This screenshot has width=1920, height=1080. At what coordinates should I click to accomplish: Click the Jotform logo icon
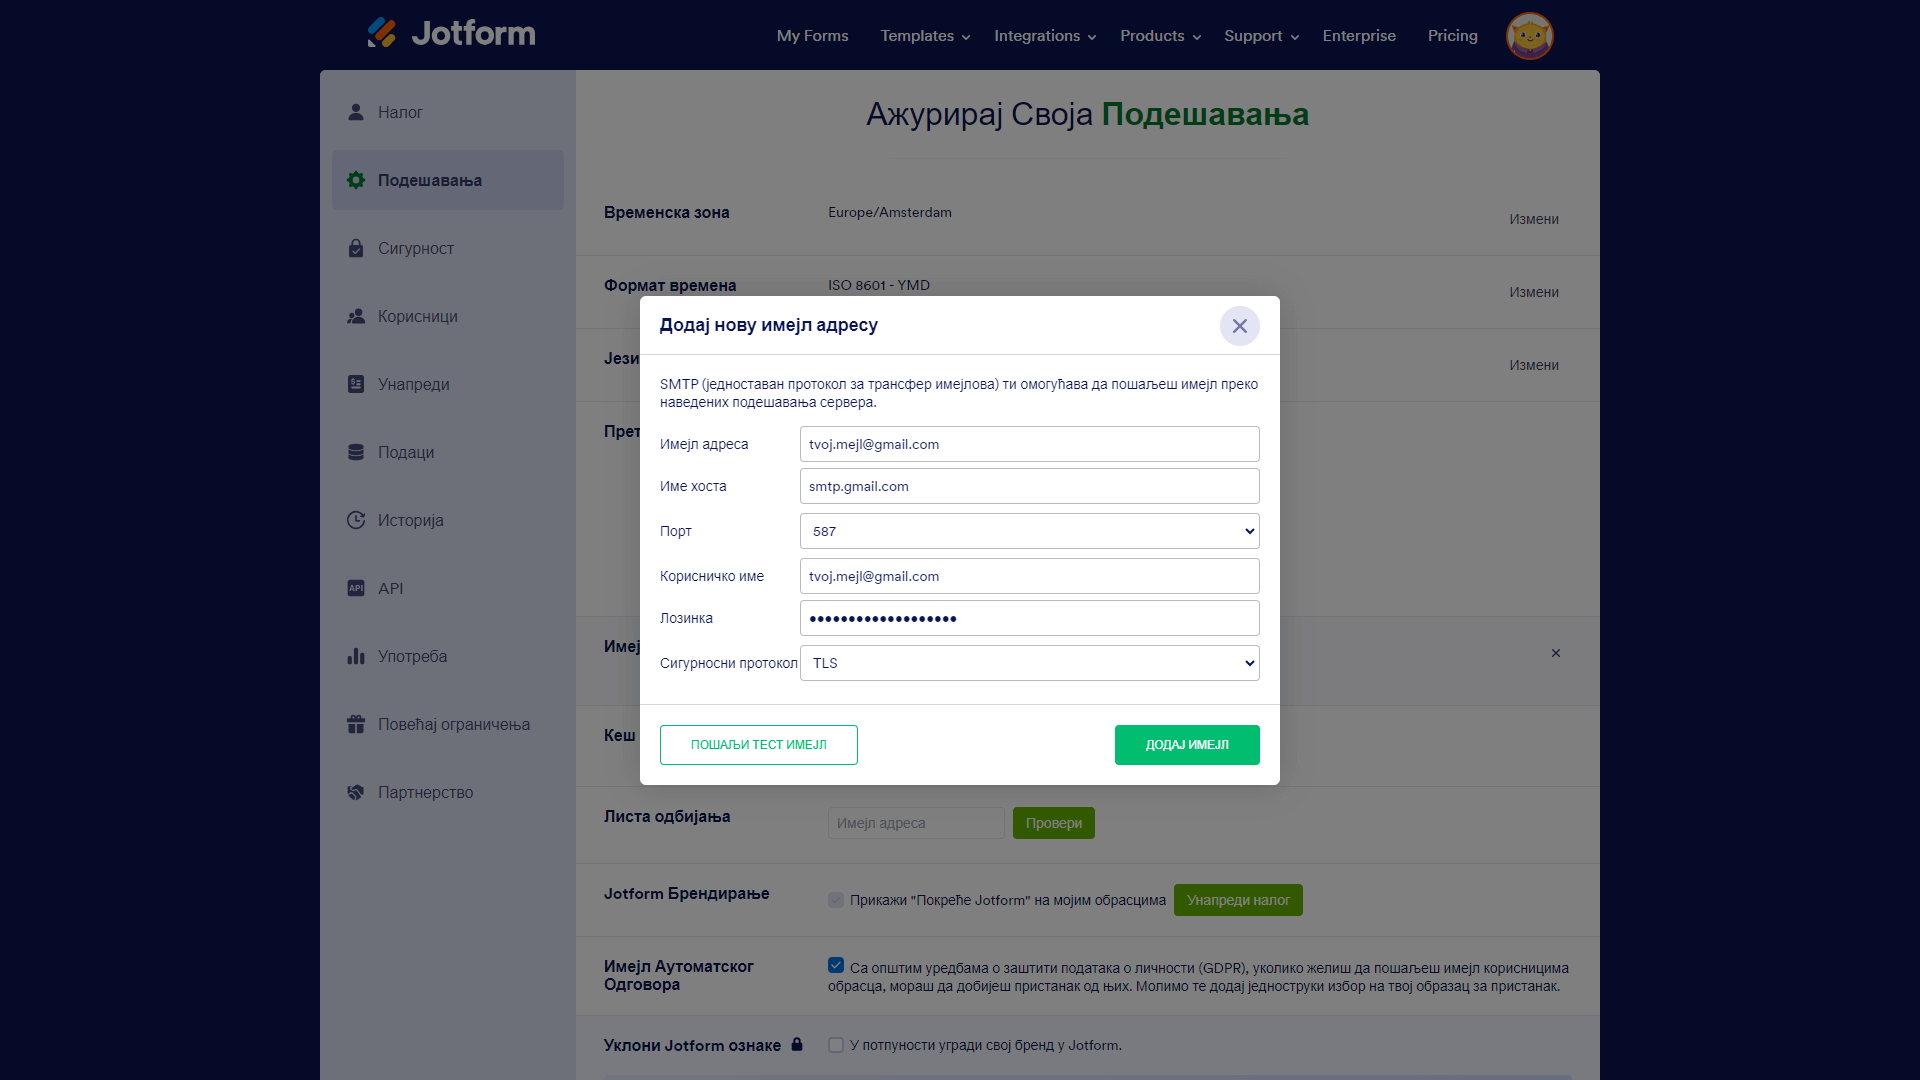coord(382,33)
